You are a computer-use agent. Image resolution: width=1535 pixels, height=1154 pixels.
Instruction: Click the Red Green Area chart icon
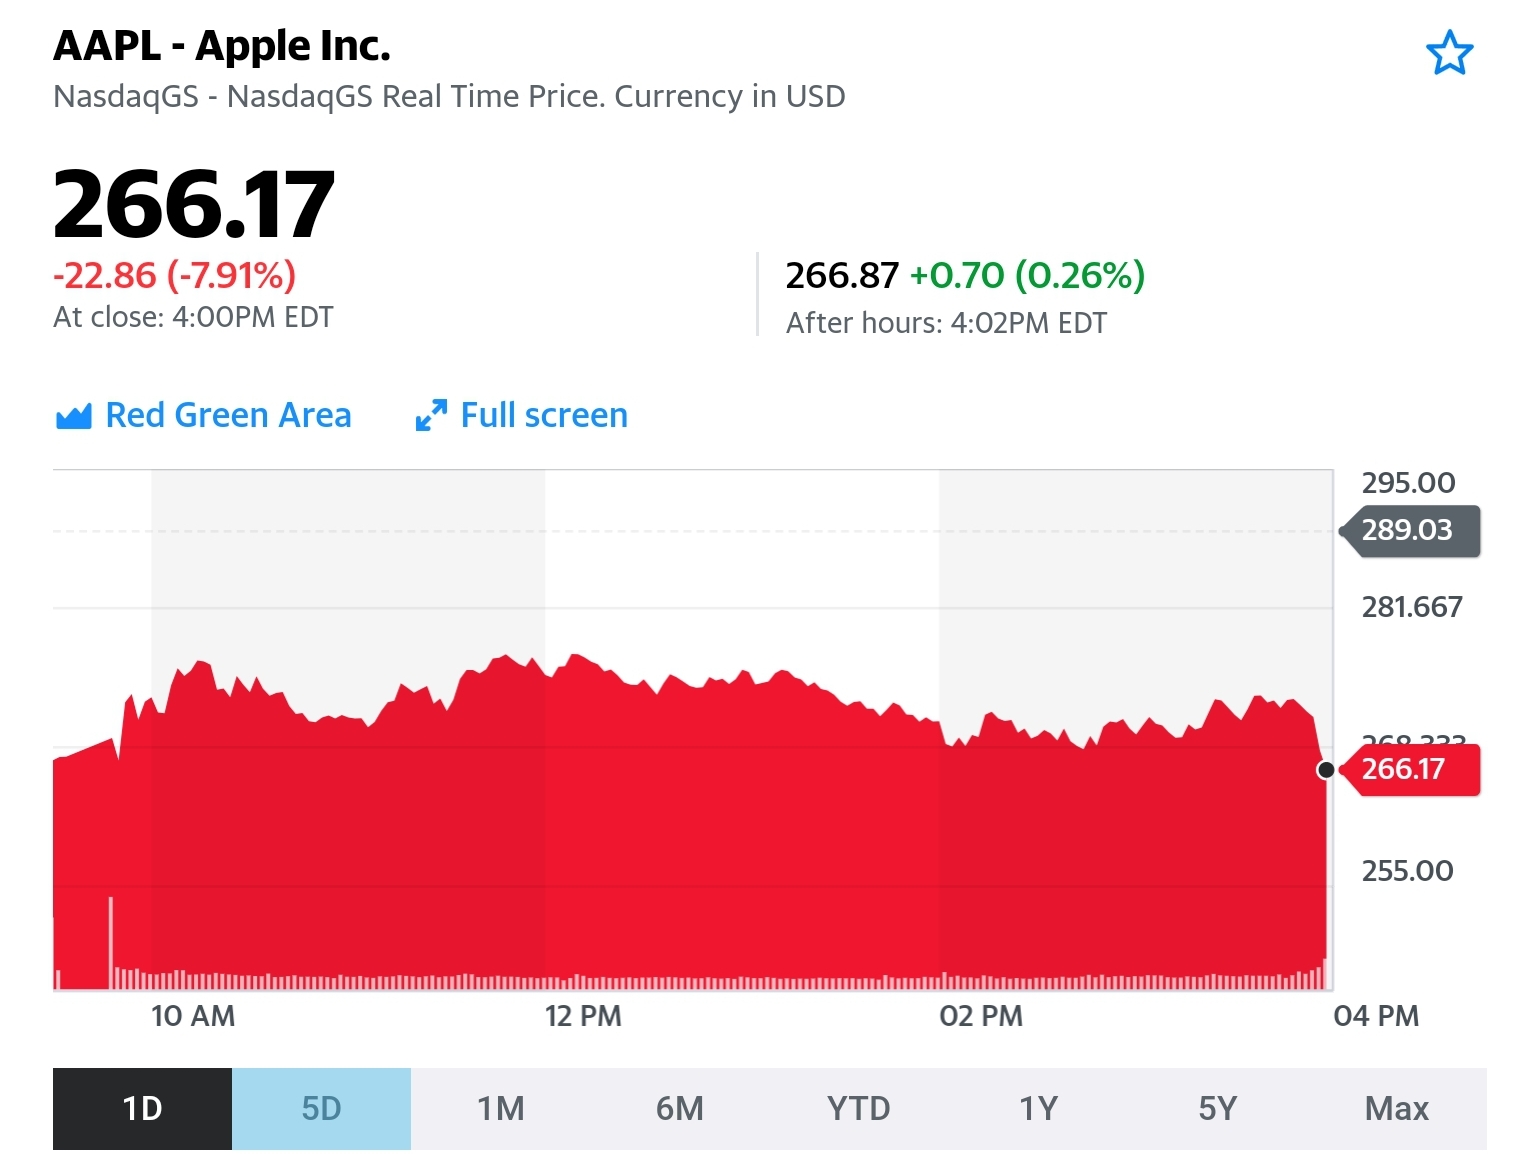[x=73, y=416]
